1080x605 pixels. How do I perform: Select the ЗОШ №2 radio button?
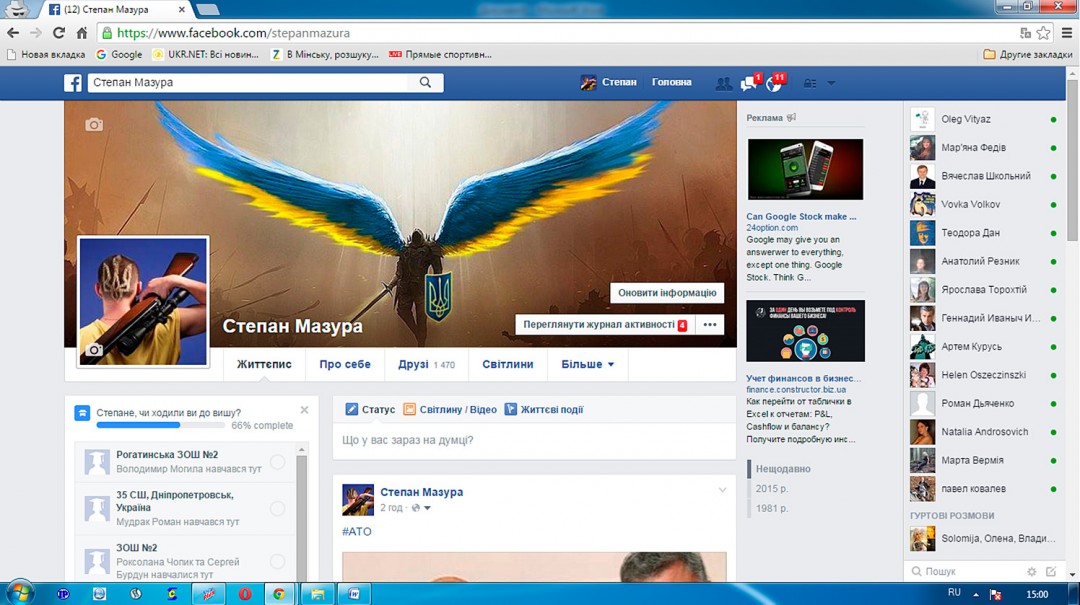(x=277, y=562)
